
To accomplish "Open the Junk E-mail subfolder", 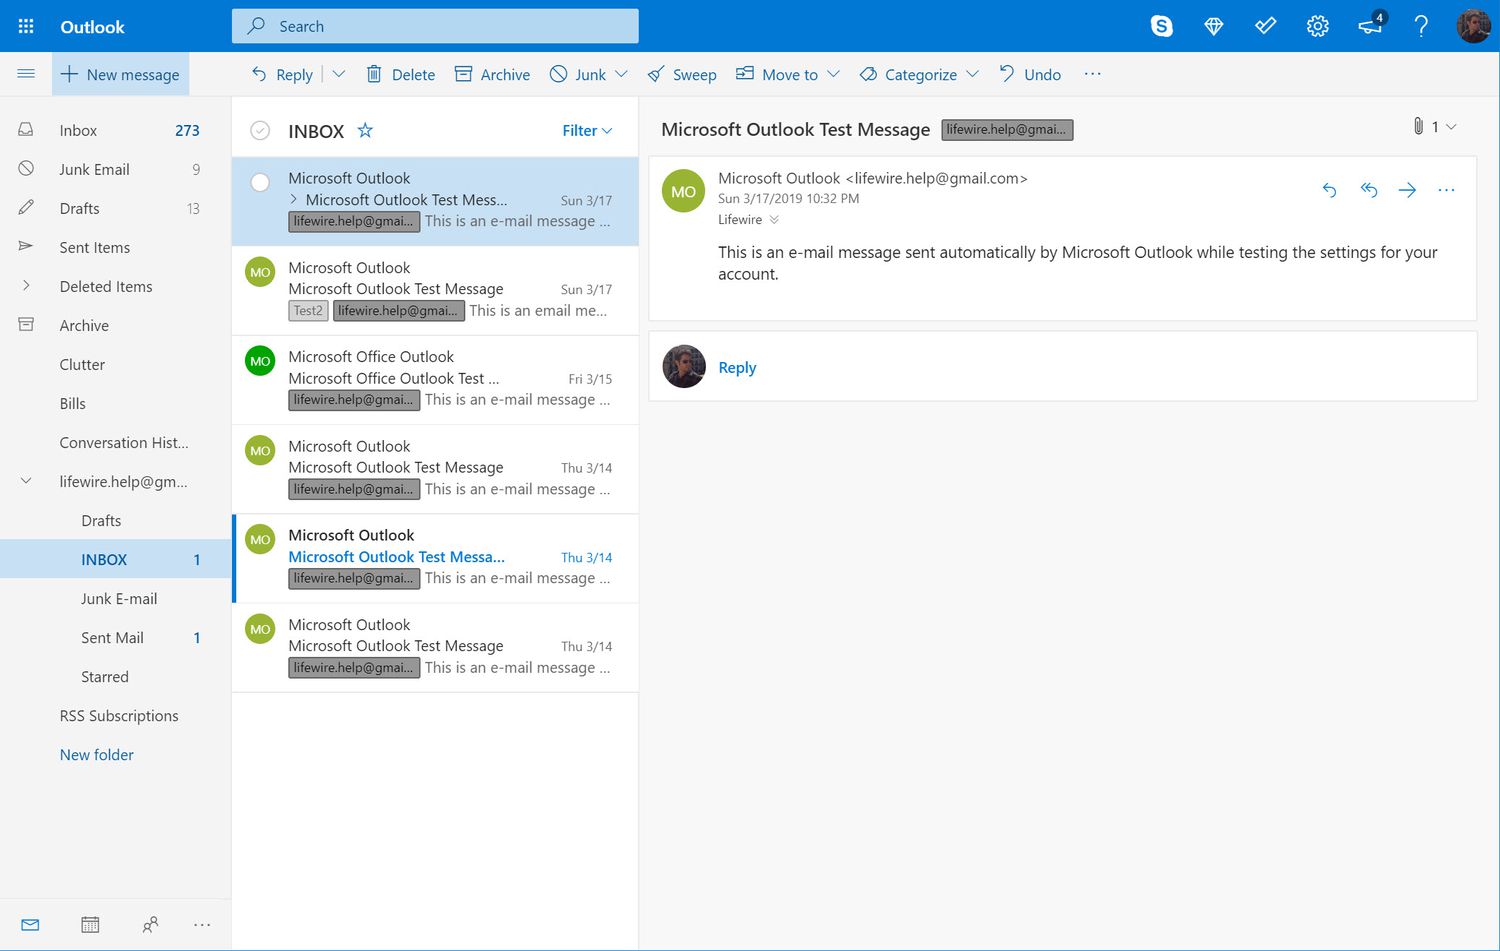I will point(115,598).
